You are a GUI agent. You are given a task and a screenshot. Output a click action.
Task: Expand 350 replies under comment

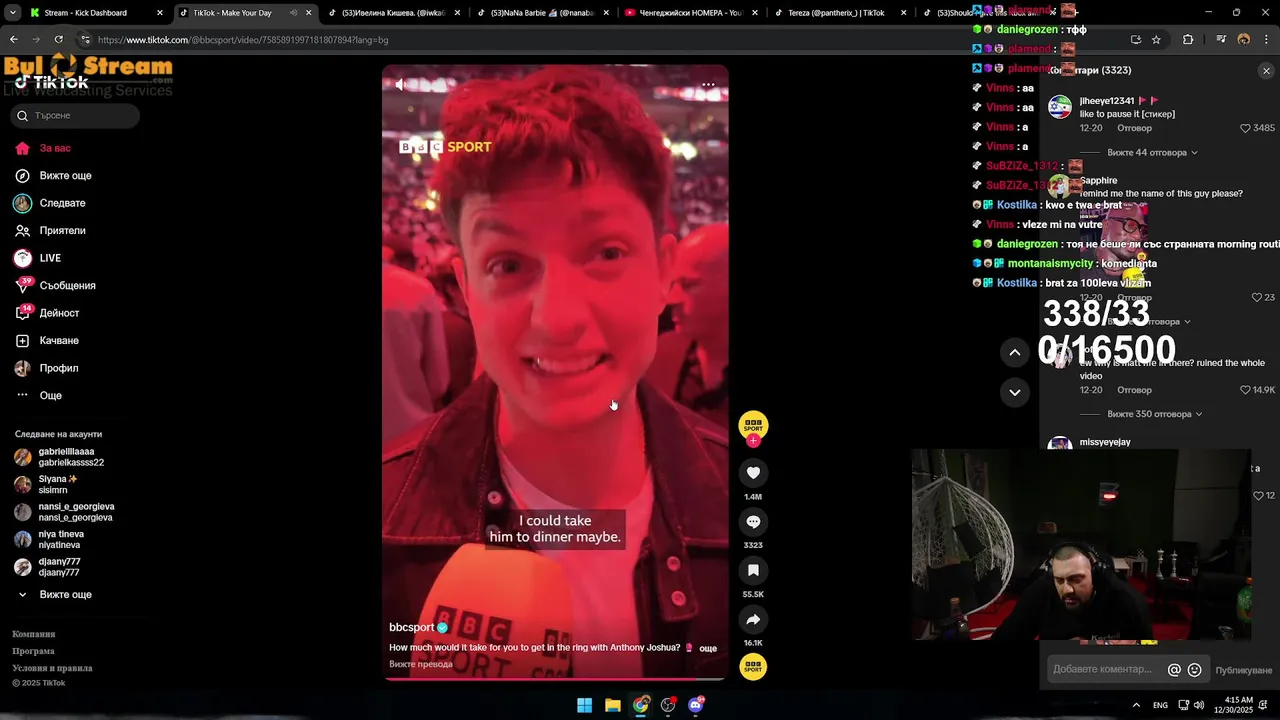[x=1154, y=414]
